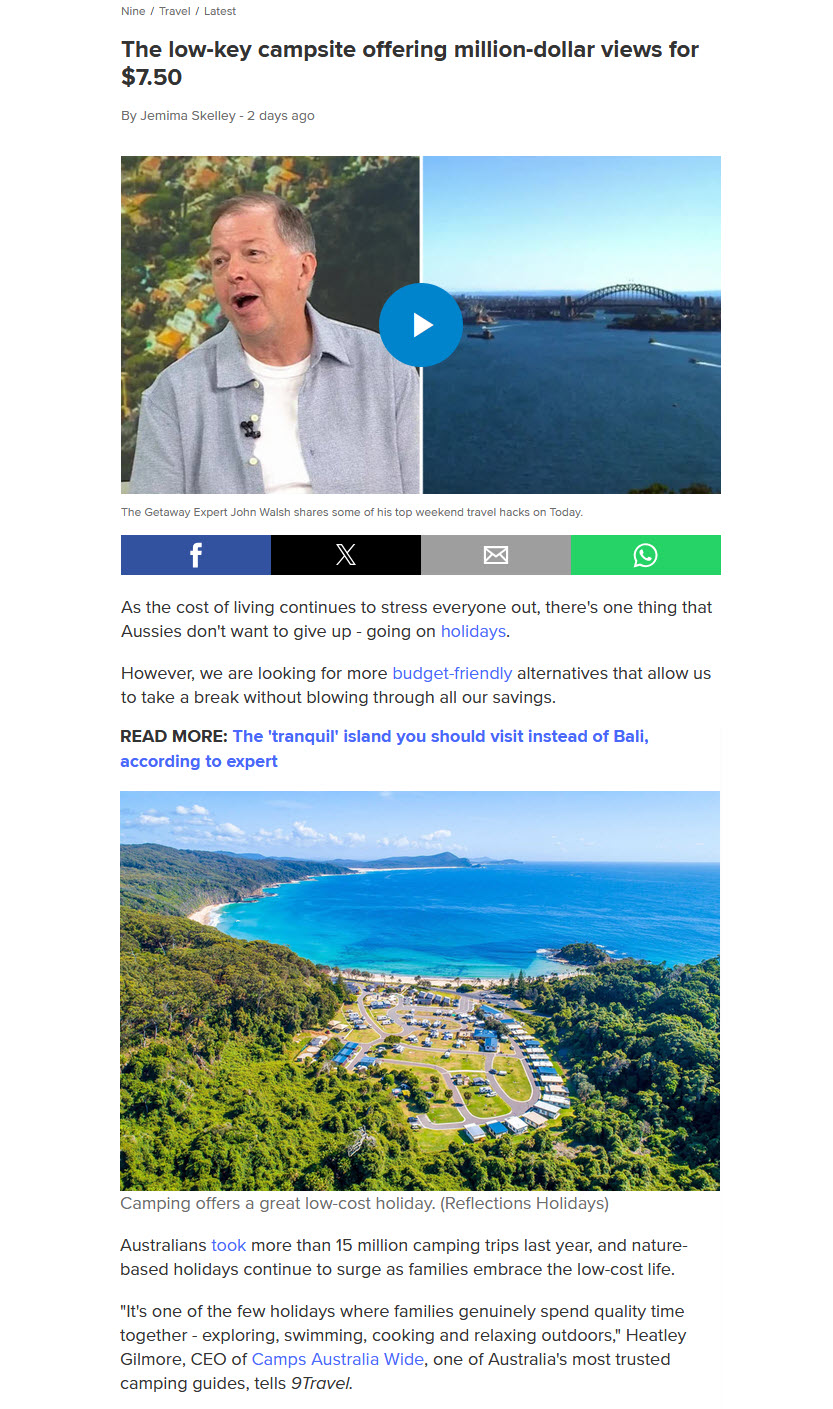Screen dimensions: 833x1409
Task: Open the Nine breadcrumb link
Action: pos(133,11)
